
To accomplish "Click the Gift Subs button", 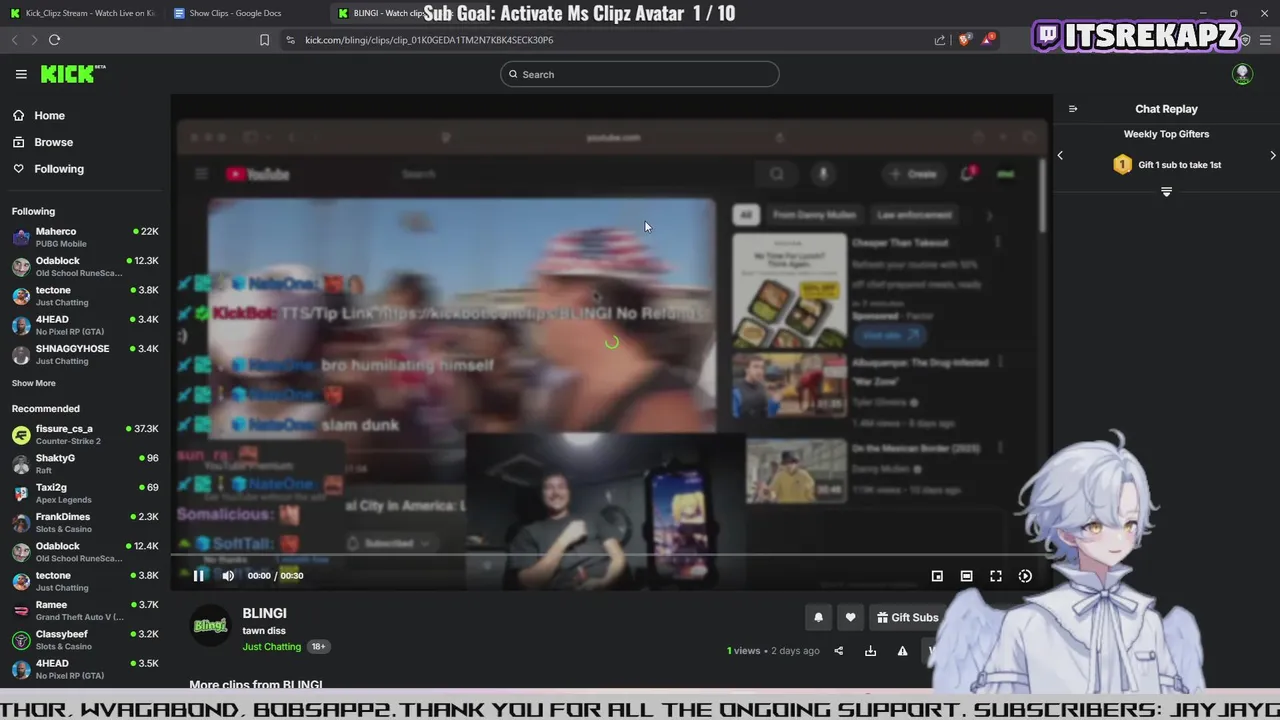I will coord(908,617).
